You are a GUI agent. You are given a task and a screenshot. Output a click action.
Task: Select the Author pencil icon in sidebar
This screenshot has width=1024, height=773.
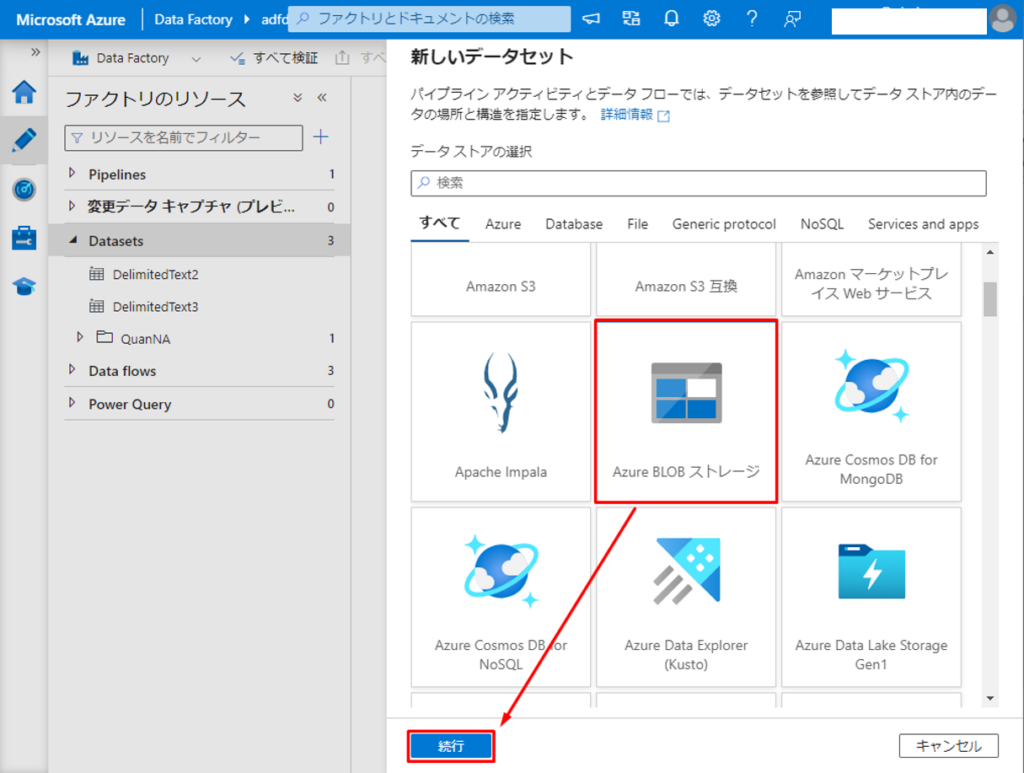point(24,141)
